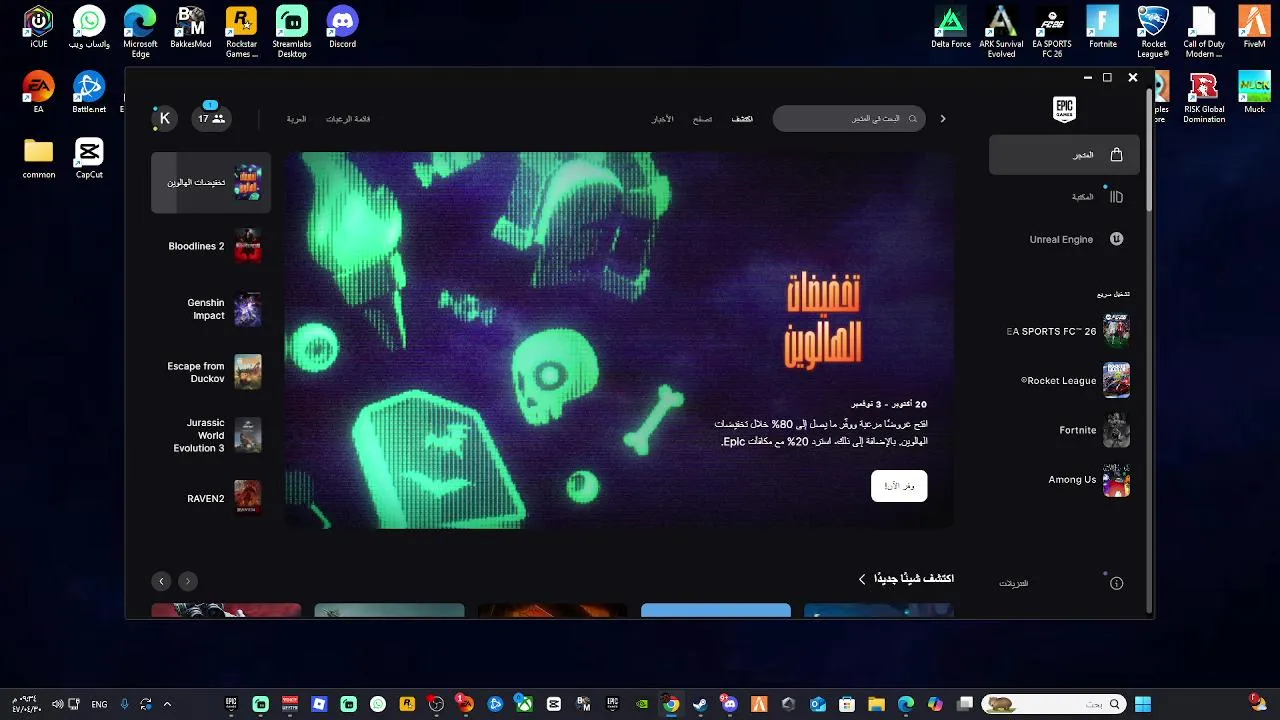Open the common folder on desktop
The height and width of the screenshot is (720, 1280).
point(38,158)
